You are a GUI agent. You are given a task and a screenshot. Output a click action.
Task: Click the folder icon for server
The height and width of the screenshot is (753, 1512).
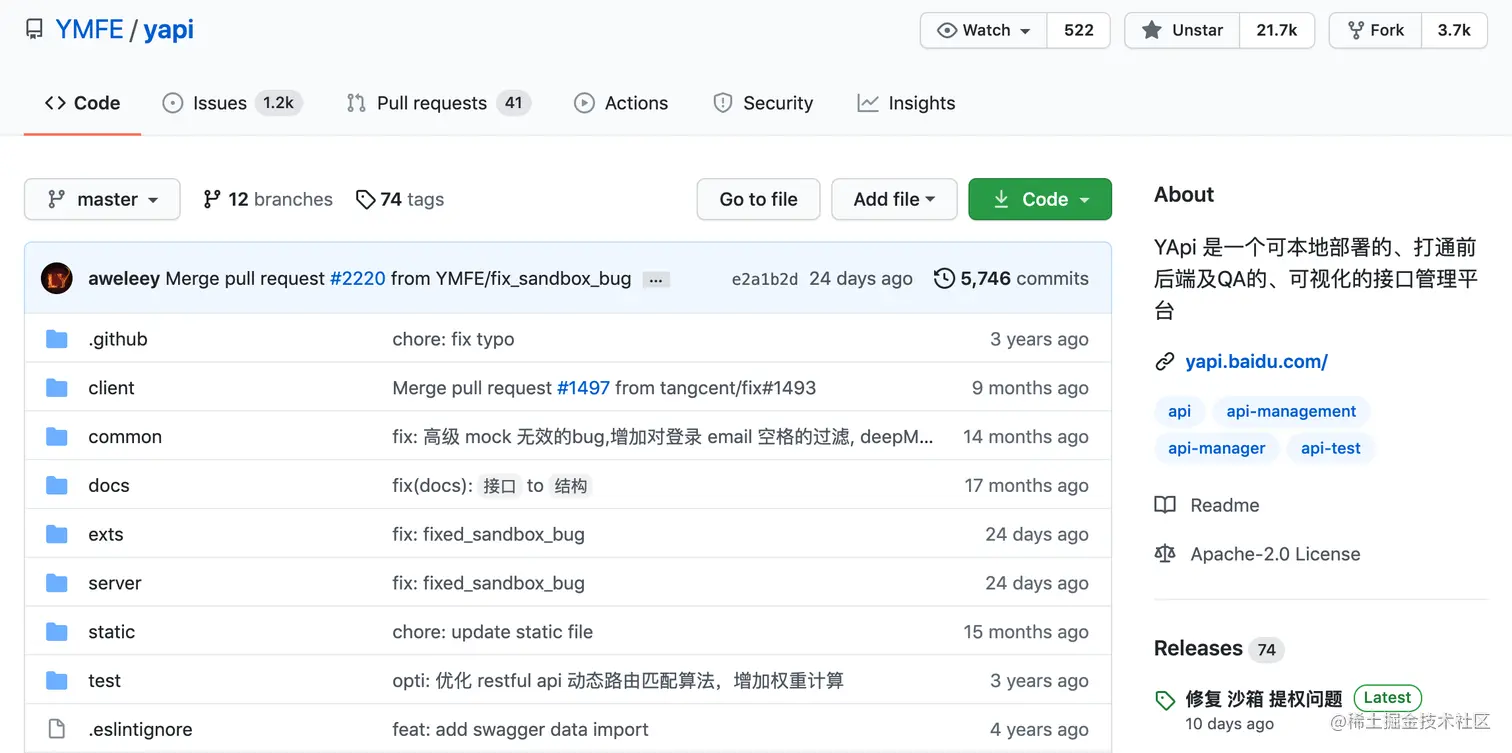(57, 584)
